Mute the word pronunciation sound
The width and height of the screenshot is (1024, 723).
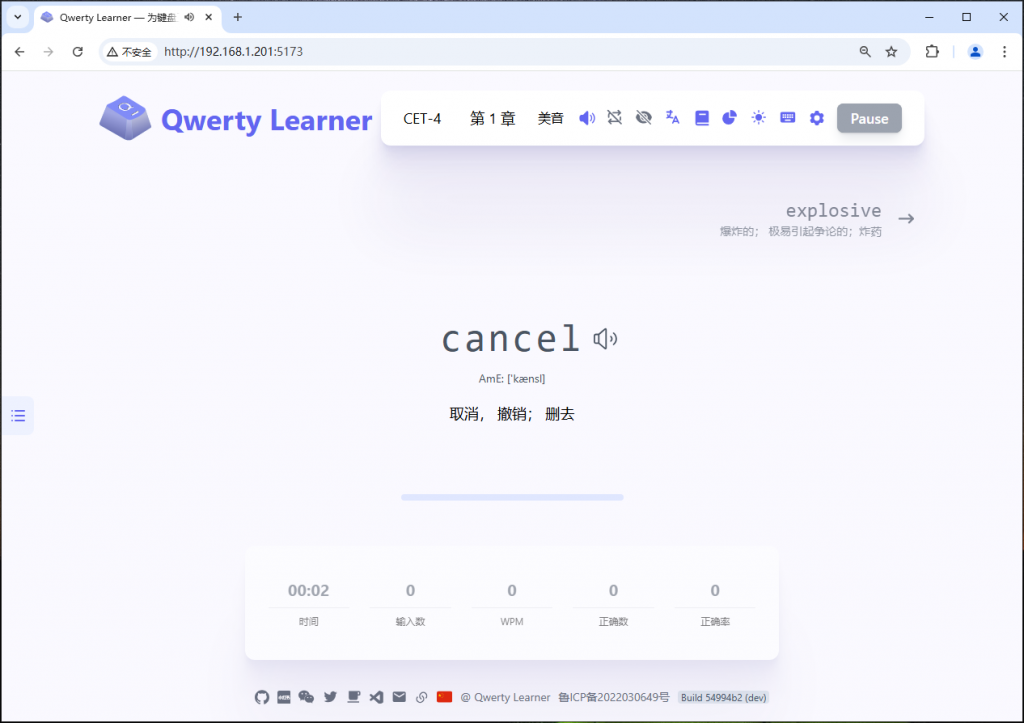click(586, 117)
